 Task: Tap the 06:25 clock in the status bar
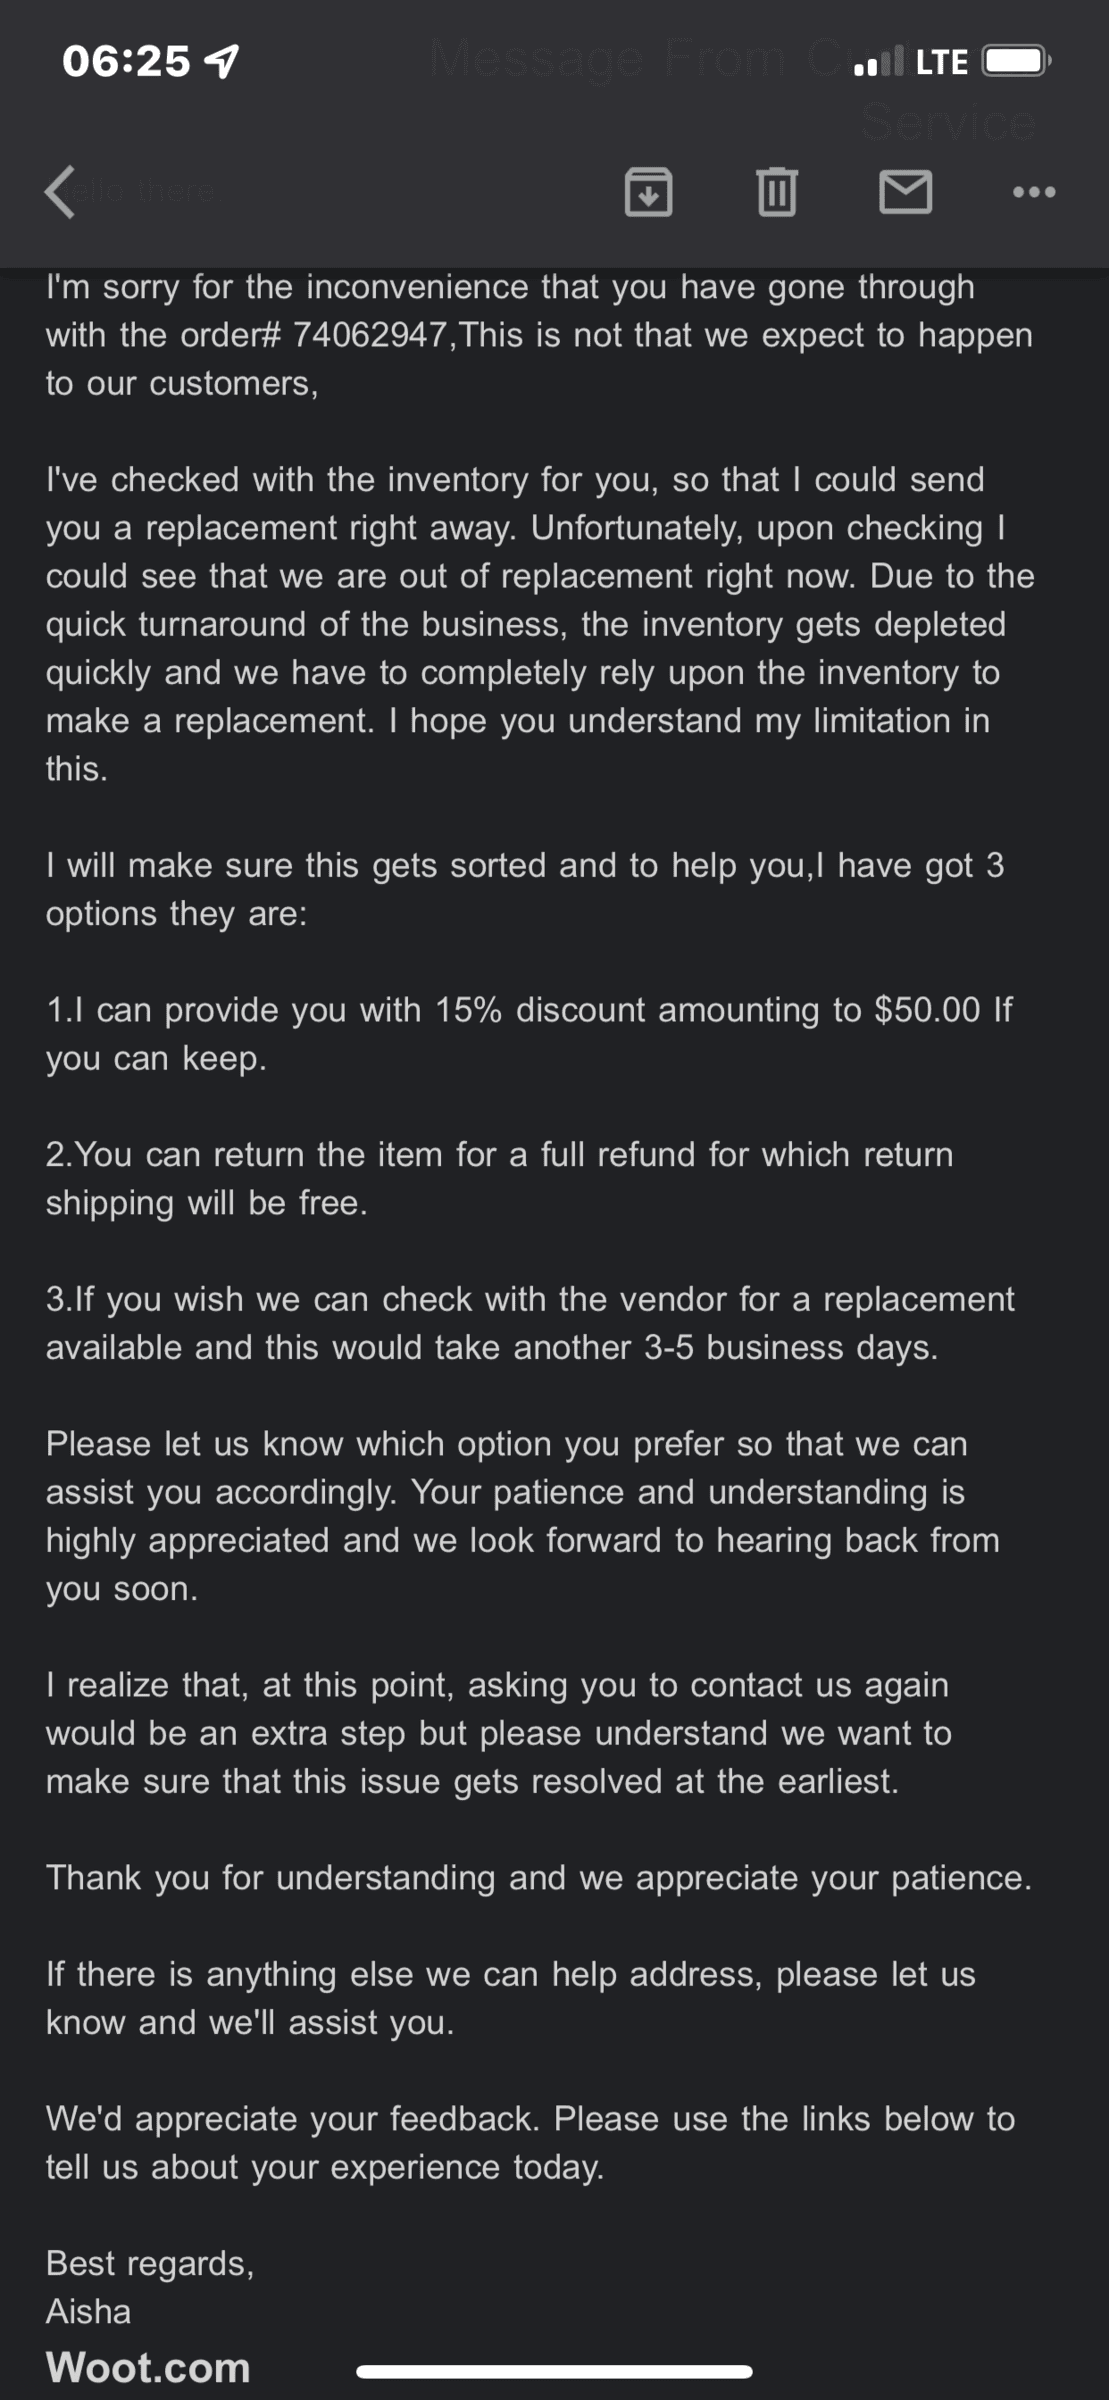pos(126,61)
